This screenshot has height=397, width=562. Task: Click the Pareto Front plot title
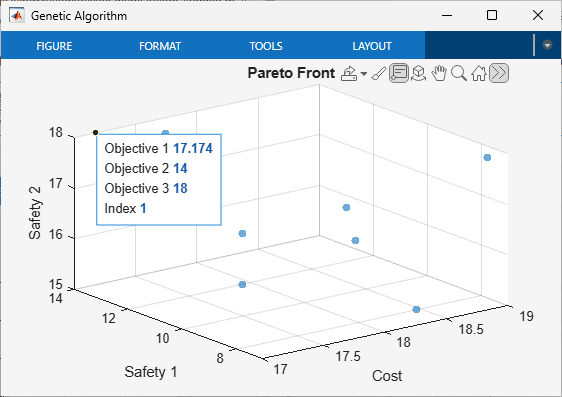tap(291, 73)
